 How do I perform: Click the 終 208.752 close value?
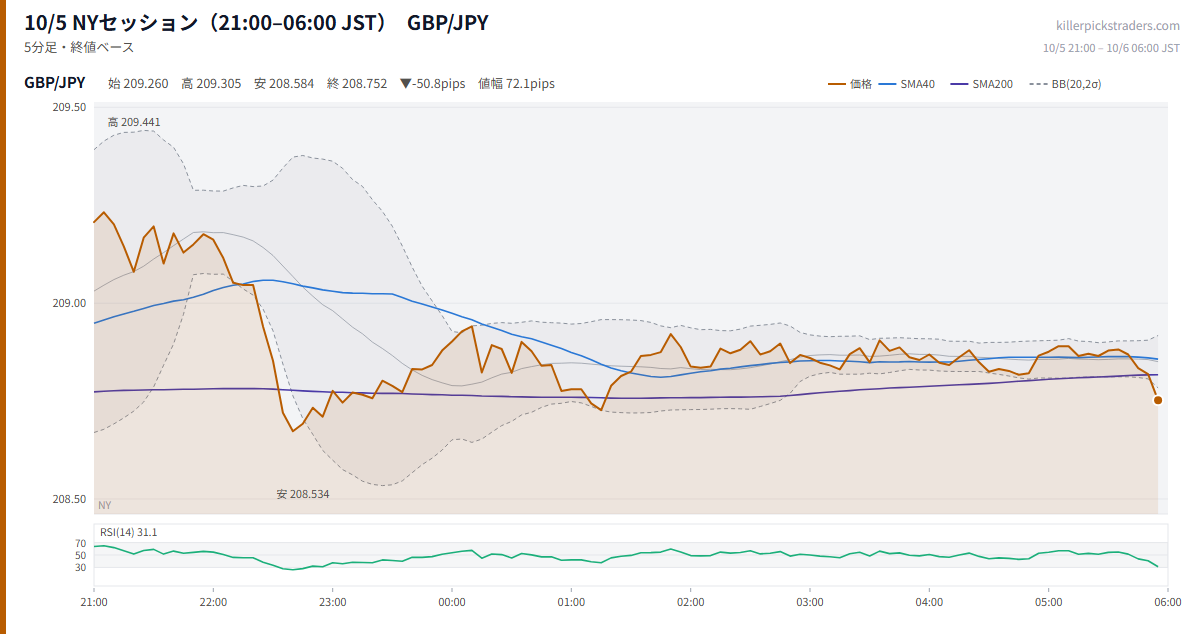coord(357,84)
